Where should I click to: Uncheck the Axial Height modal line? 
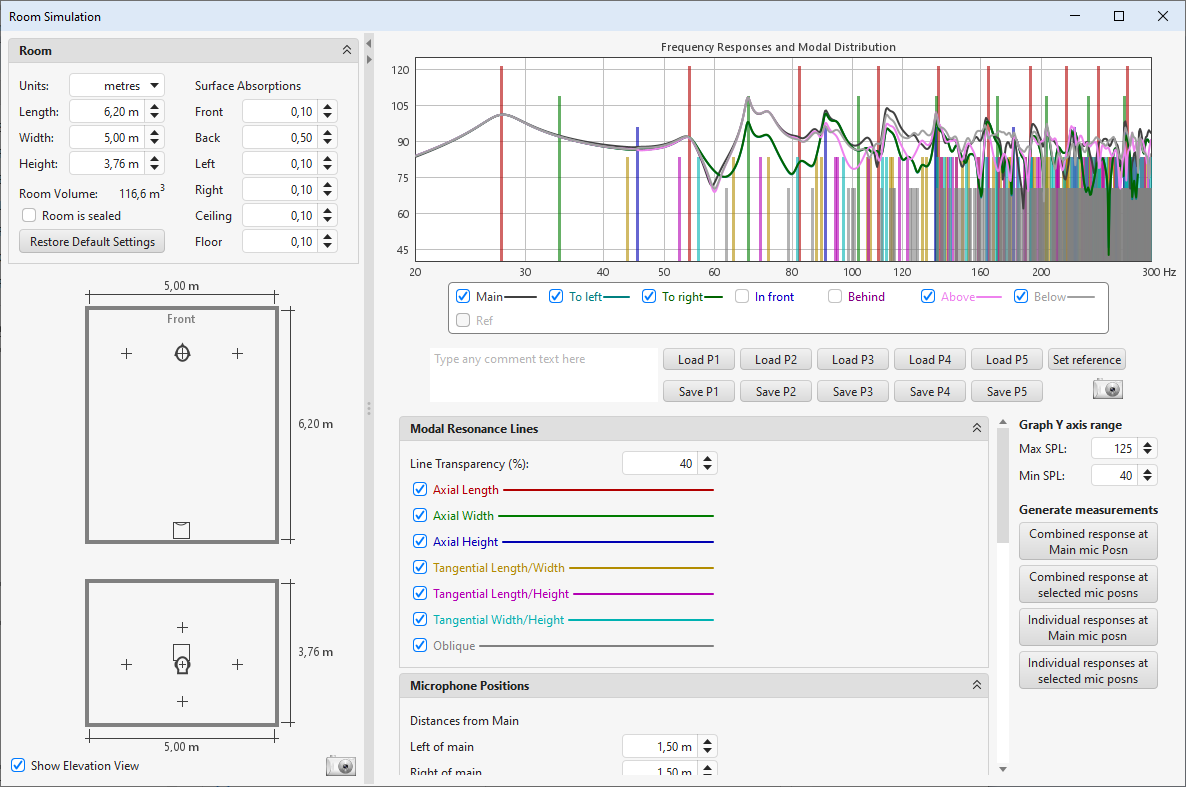click(420, 542)
